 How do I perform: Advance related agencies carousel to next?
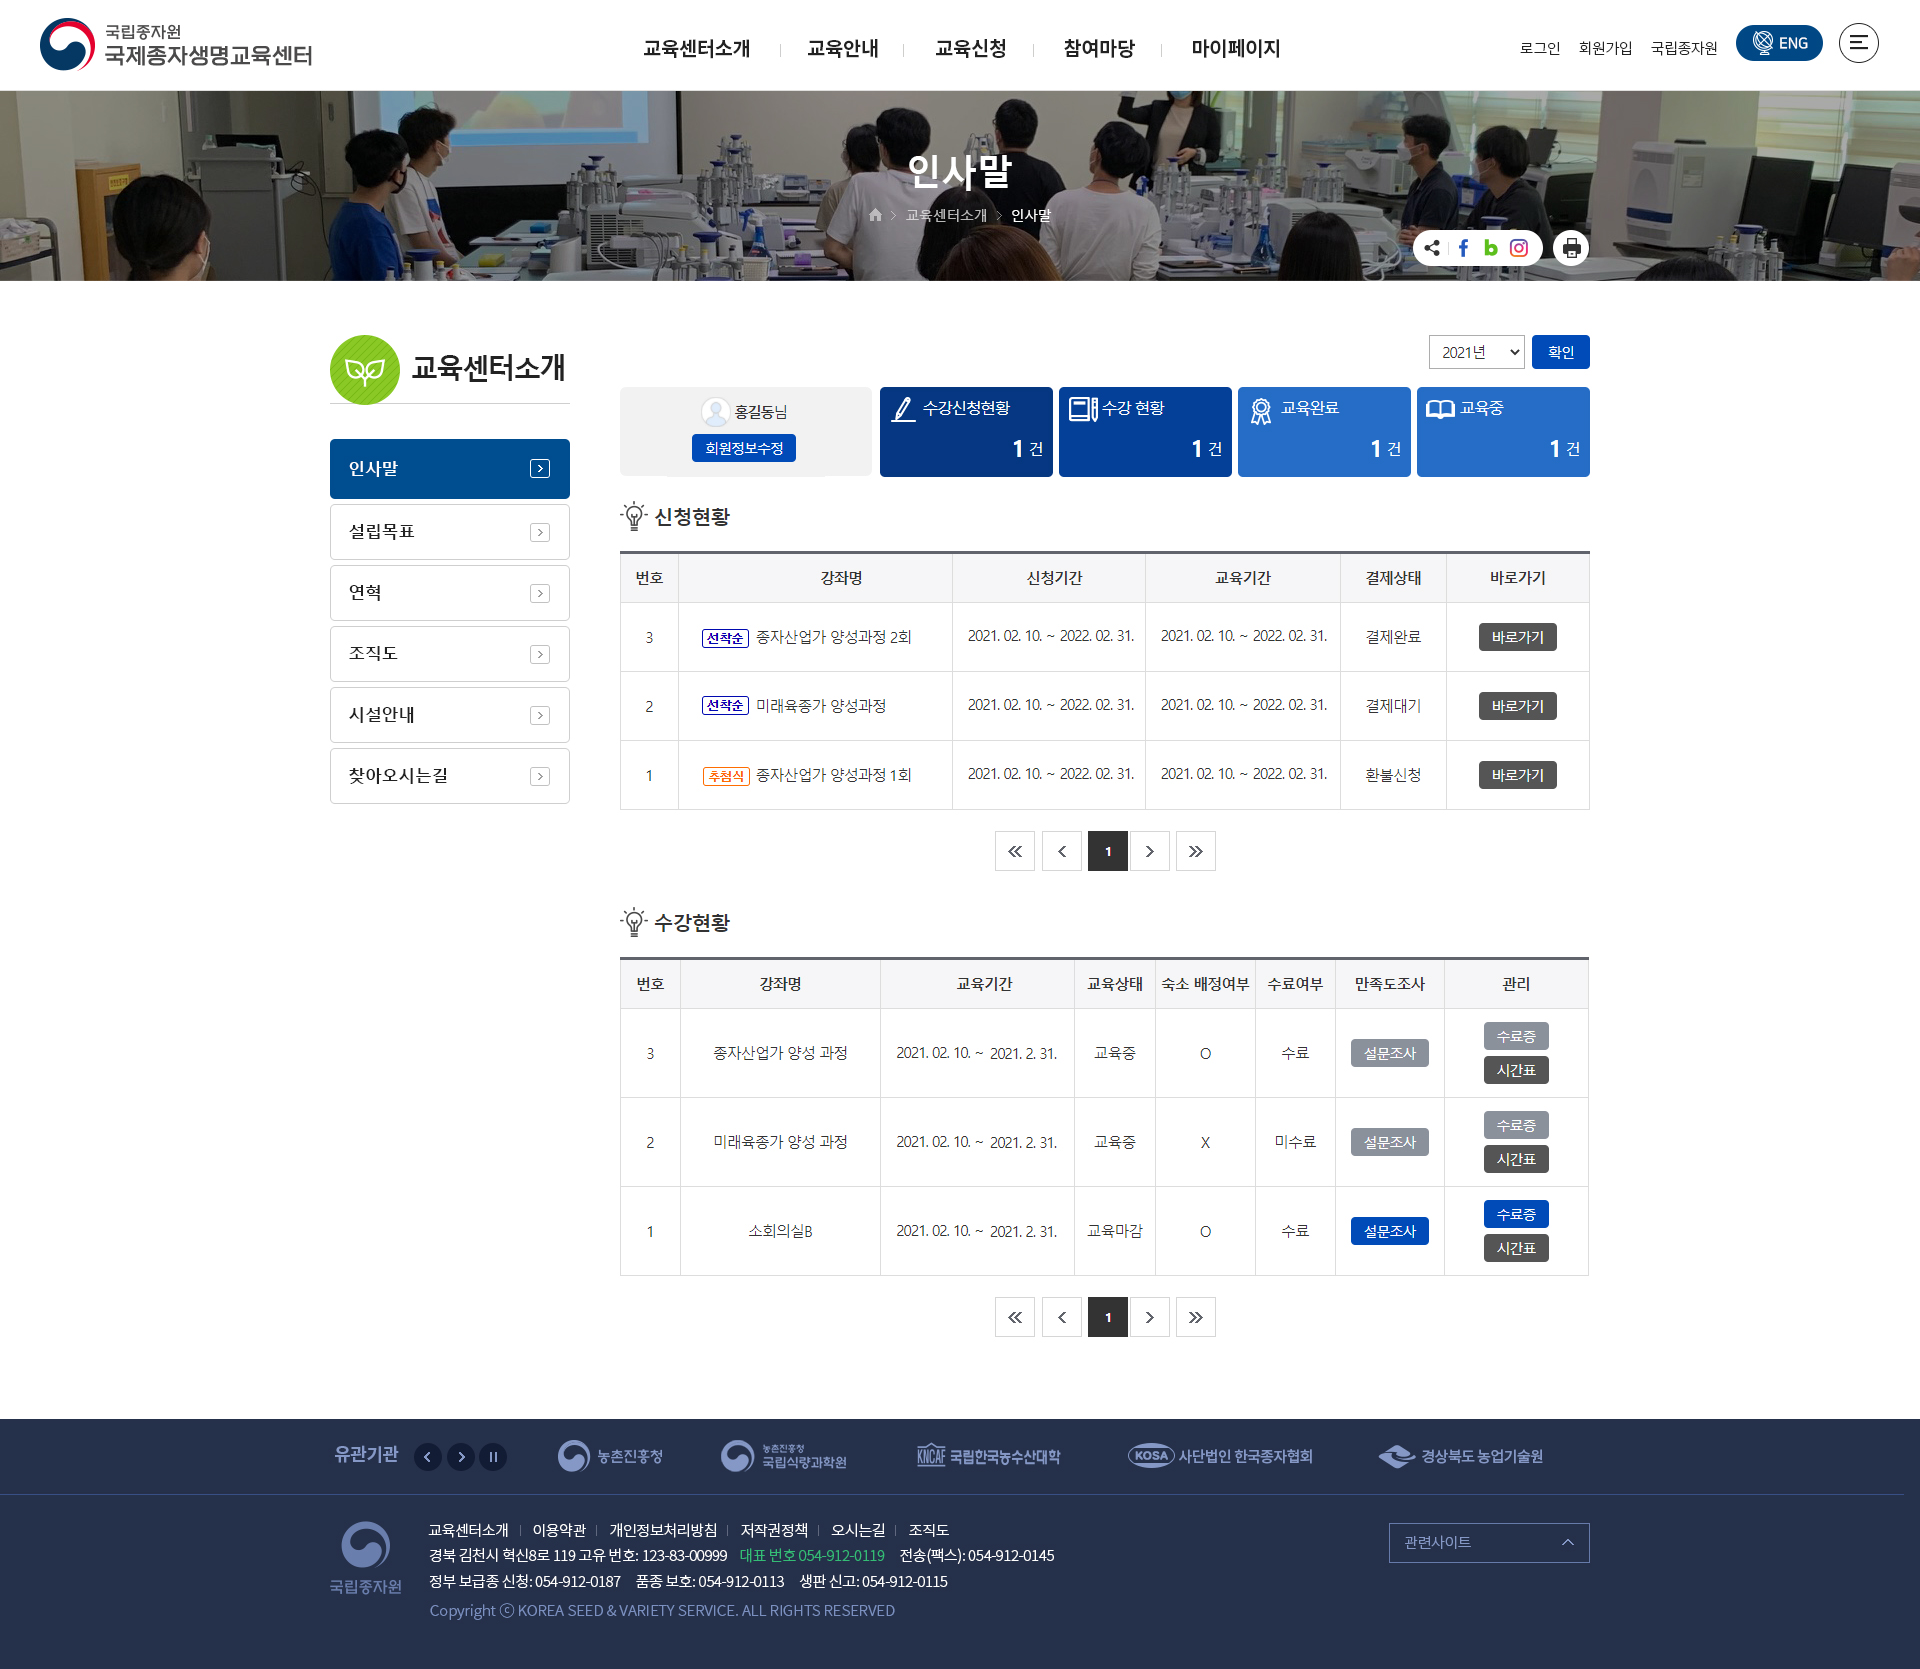click(x=461, y=1457)
